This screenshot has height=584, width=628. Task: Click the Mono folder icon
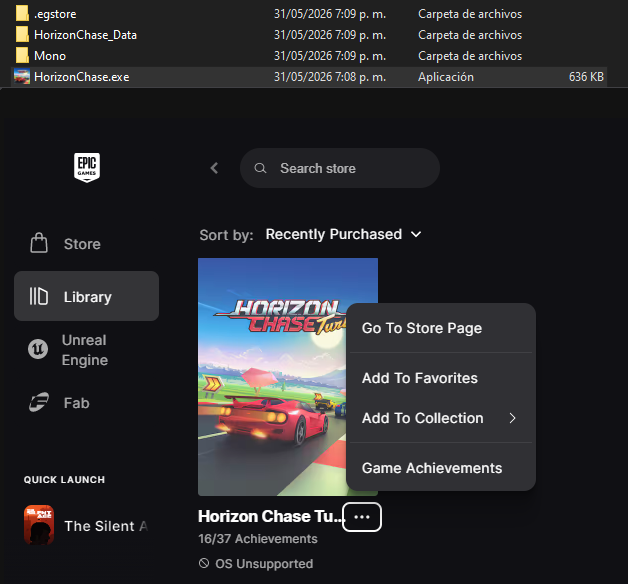point(22,55)
